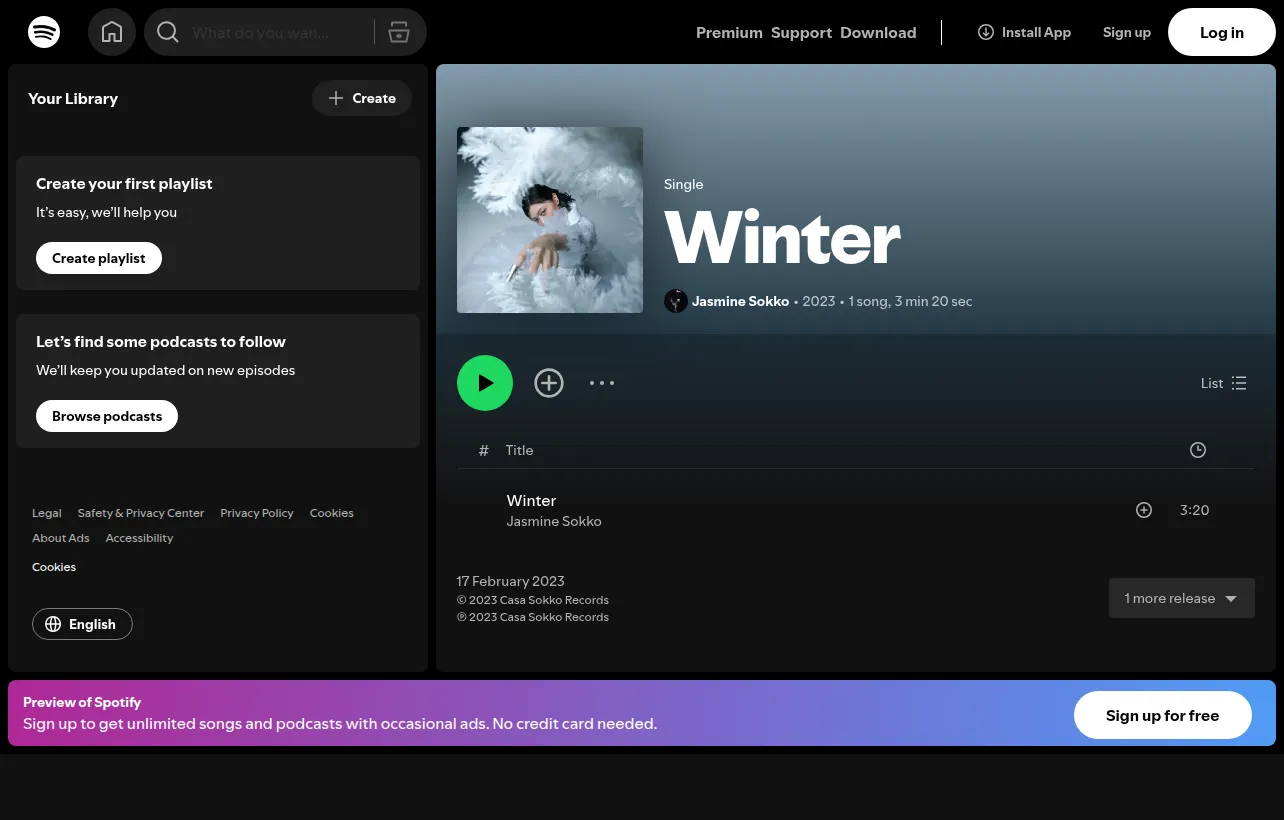
Task: Open the Legal link
Action: click(x=47, y=513)
